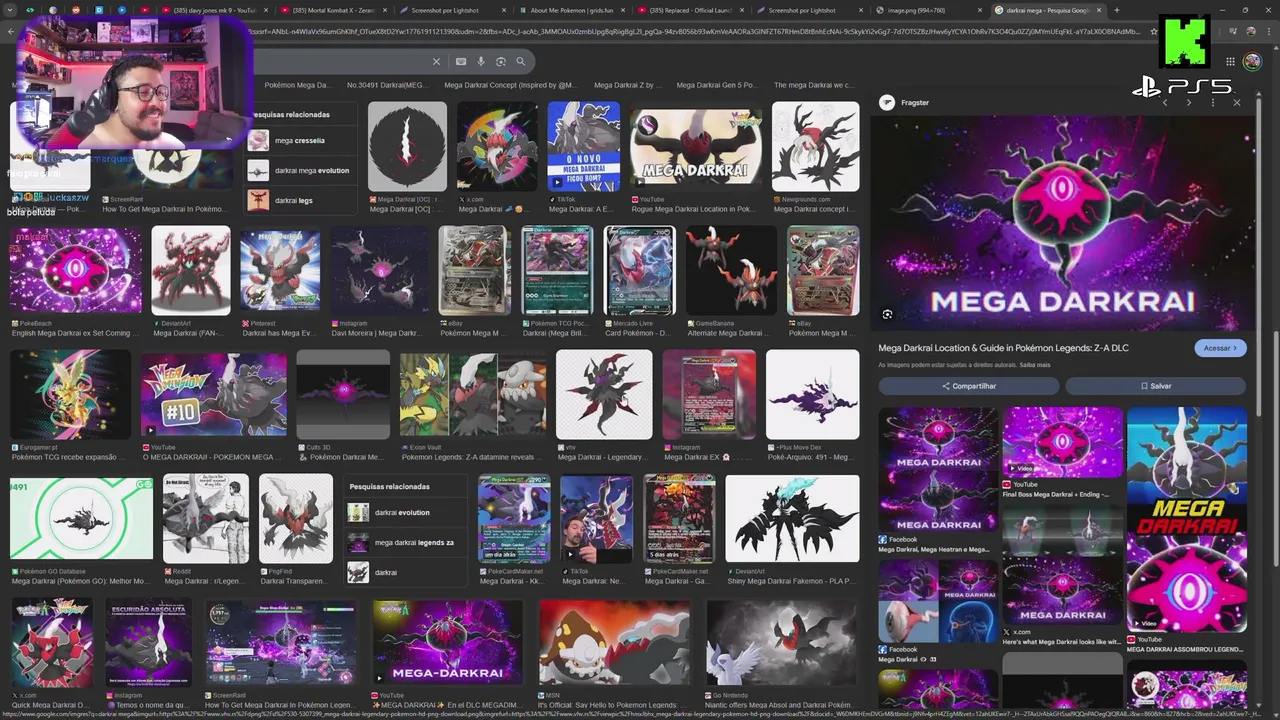Viewport: 1280px width, 720px height.
Task: Open the MEGA-DARKRAI en el DLC YouTube thumbnail
Action: pos(447,642)
